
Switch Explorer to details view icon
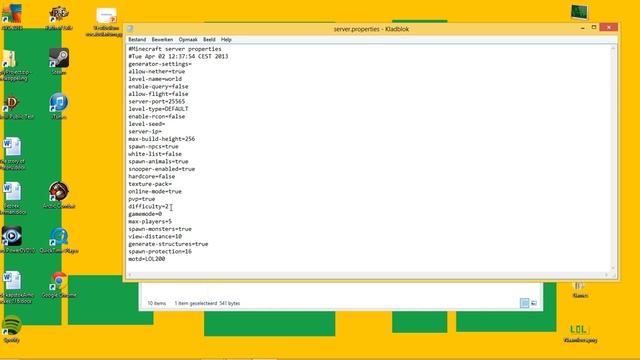tap(524, 303)
